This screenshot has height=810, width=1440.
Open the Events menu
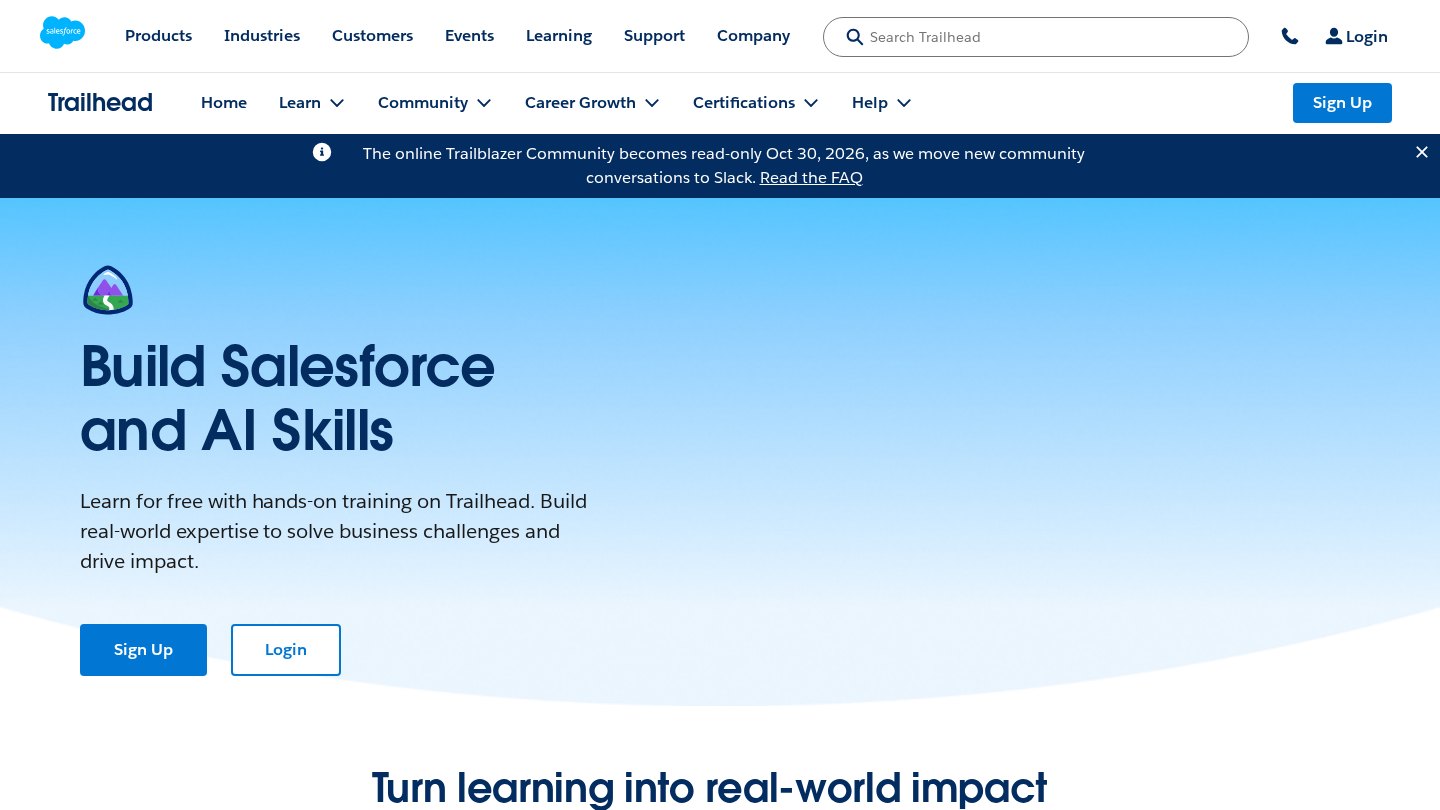469,36
